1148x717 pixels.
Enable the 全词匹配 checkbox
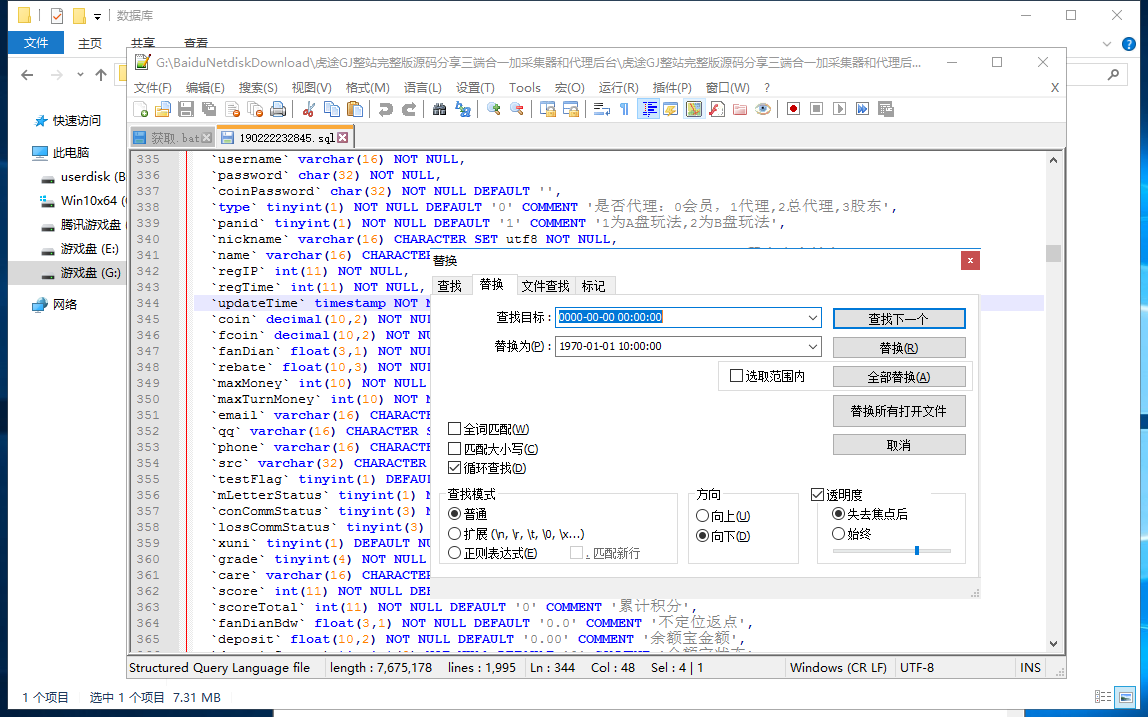coord(455,429)
